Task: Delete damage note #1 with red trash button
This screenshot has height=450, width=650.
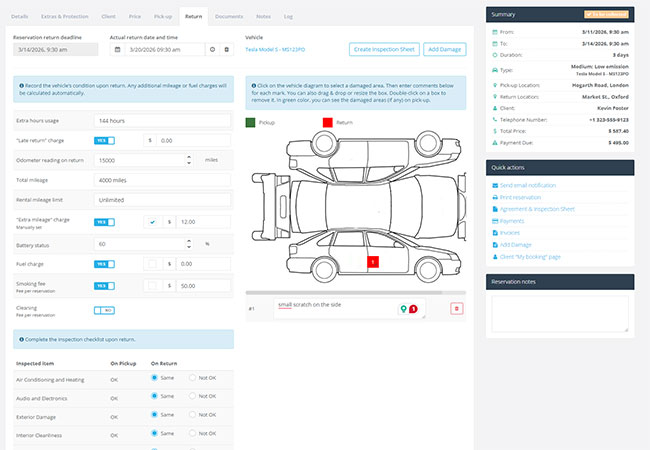Action: coord(456,309)
